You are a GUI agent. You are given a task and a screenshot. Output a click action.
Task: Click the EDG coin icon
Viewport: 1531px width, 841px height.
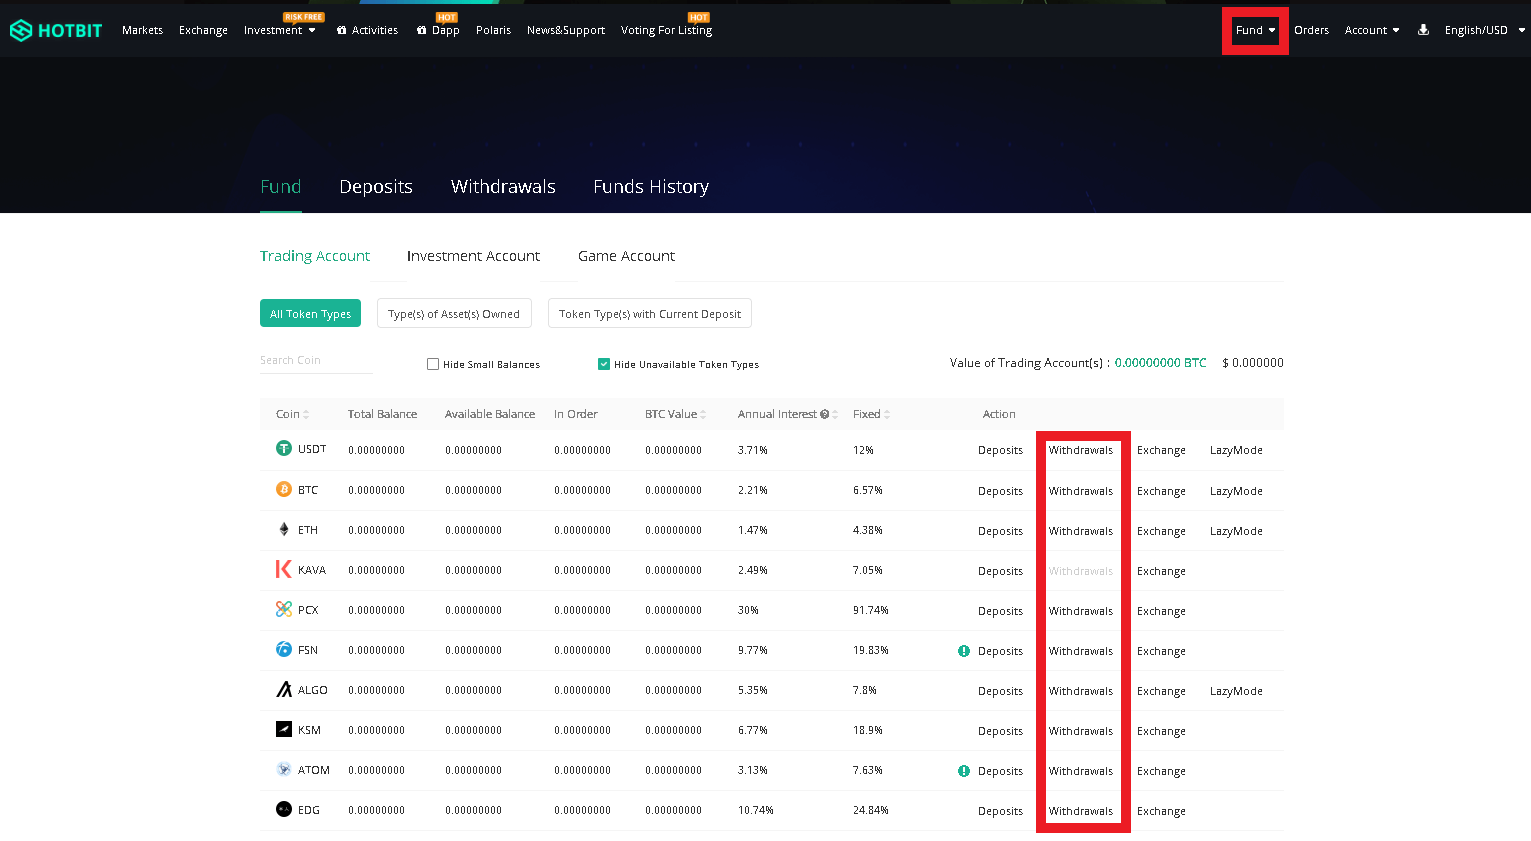pyautogui.click(x=284, y=809)
